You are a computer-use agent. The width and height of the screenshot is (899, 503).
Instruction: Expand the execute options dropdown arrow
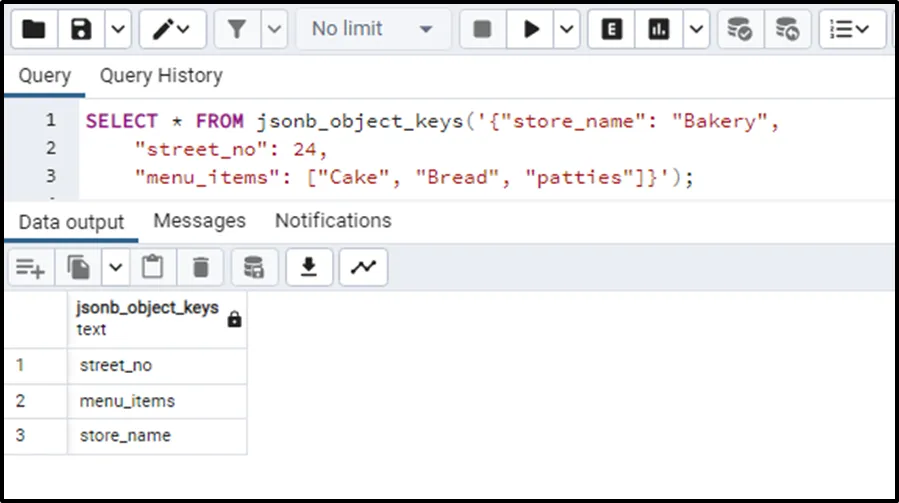pos(567,29)
